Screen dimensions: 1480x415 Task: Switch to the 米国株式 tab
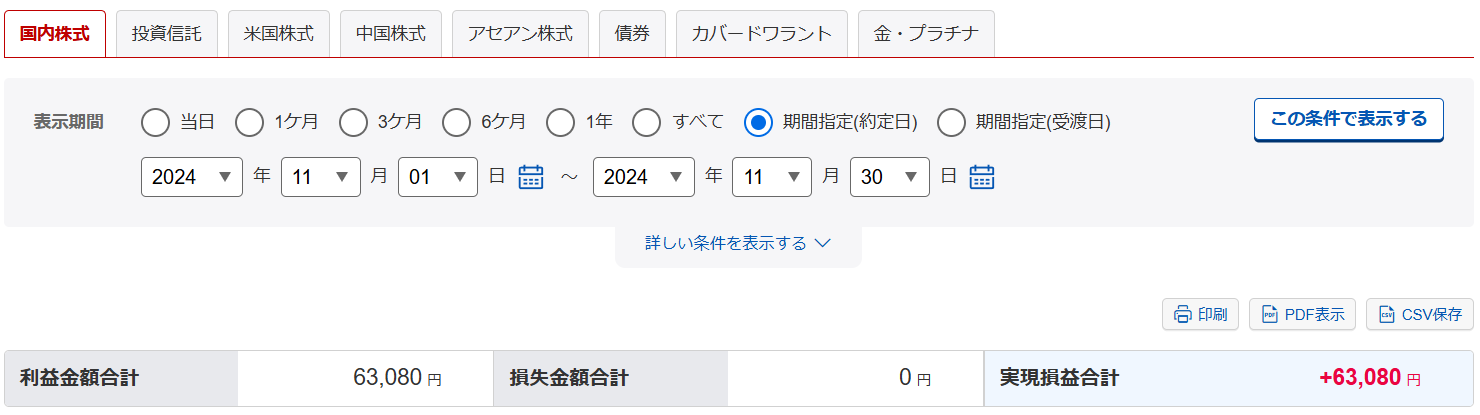point(279,34)
